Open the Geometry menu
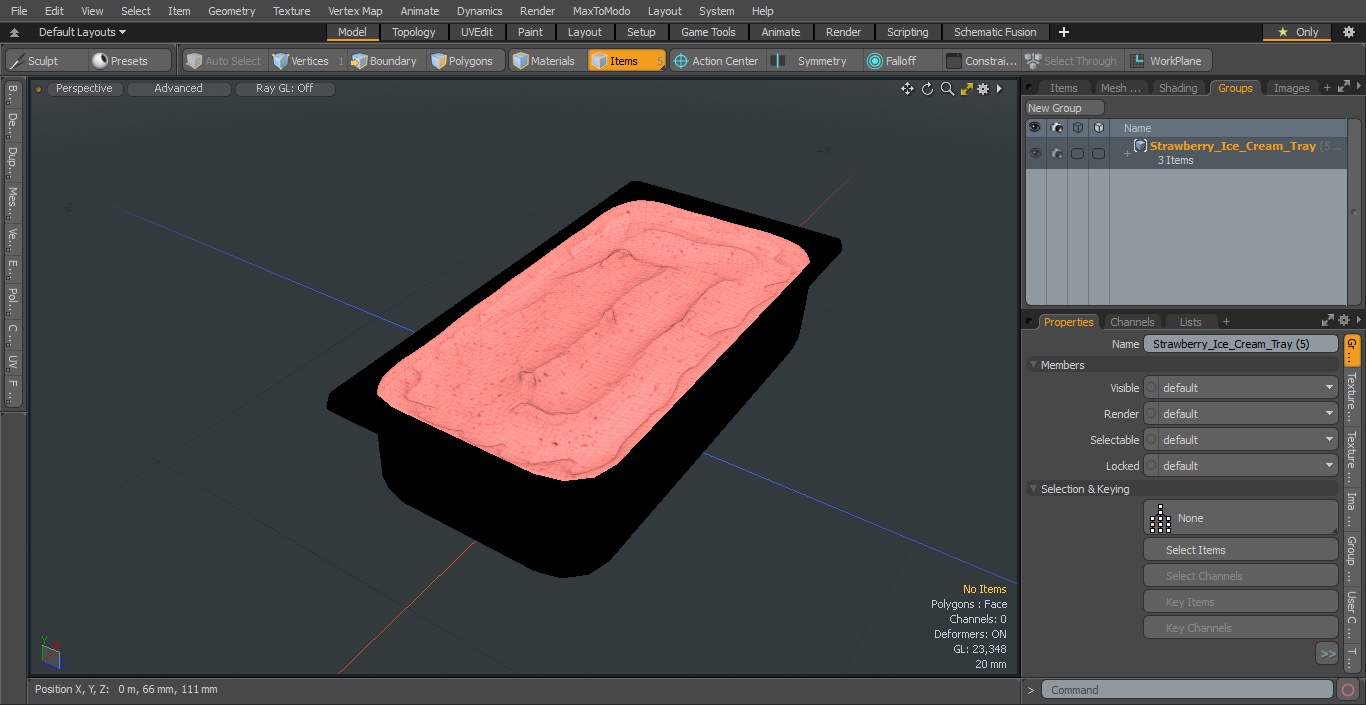Screen dimensions: 1366x705 [x=231, y=11]
